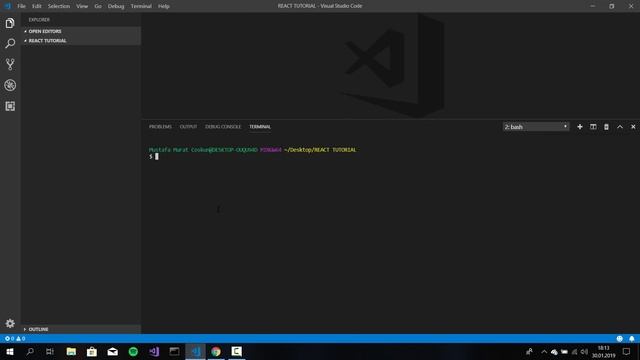Open Task View on taskbar
This screenshot has height=360, width=640.
[x=50, y=351]
